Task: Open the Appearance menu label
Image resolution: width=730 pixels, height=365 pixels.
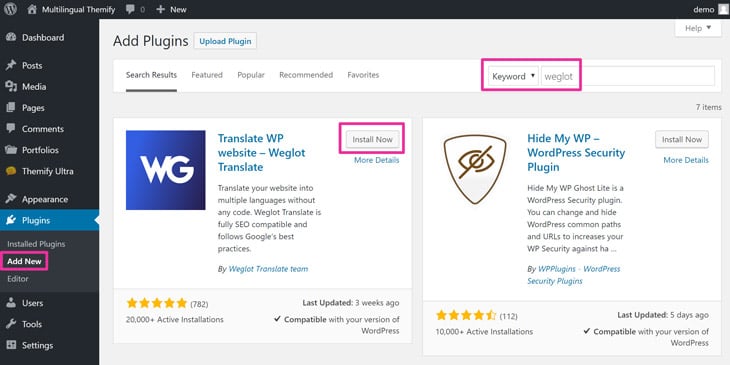Action: tap(45, 199)
